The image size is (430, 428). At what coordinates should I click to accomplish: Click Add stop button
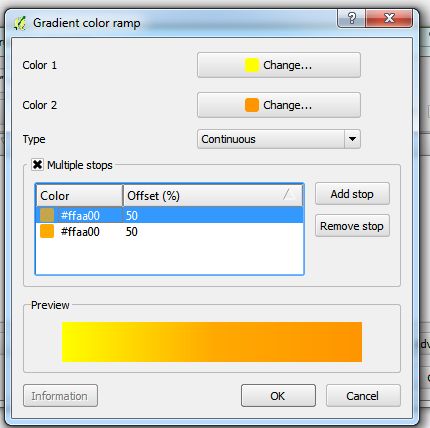[x=352, y=194]
